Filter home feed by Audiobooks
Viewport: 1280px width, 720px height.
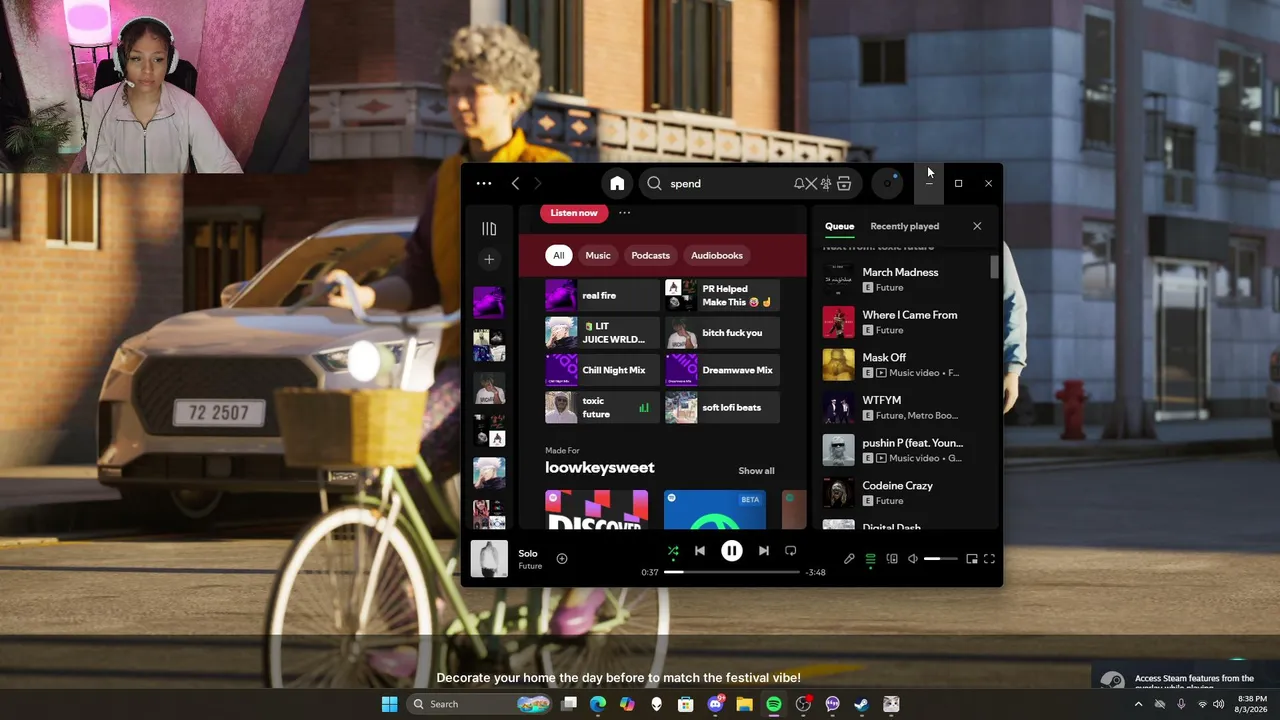[x=717, y=256]
